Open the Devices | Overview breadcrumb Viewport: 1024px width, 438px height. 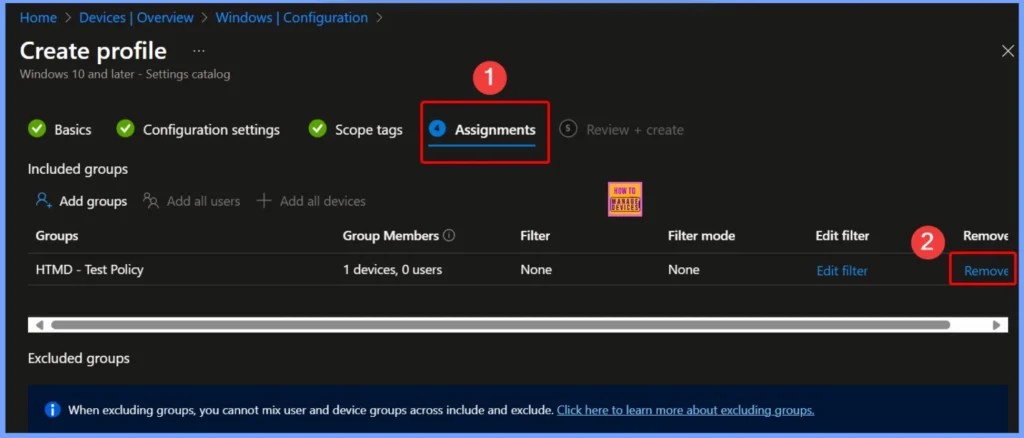point(137,18)
